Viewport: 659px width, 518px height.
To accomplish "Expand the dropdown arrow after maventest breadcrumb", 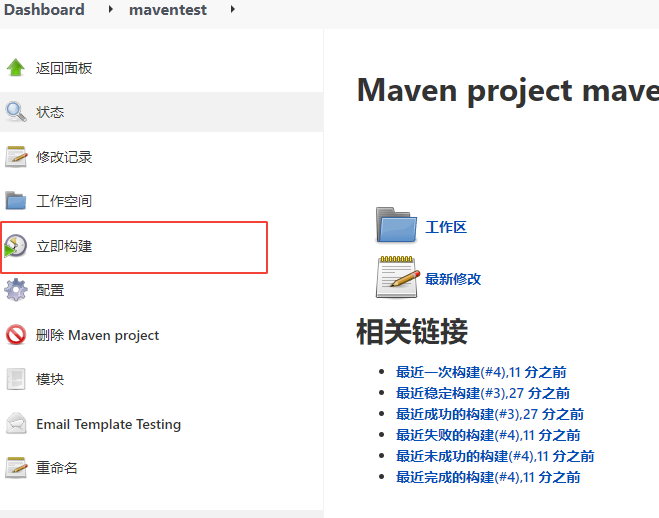I will (232, 9).
